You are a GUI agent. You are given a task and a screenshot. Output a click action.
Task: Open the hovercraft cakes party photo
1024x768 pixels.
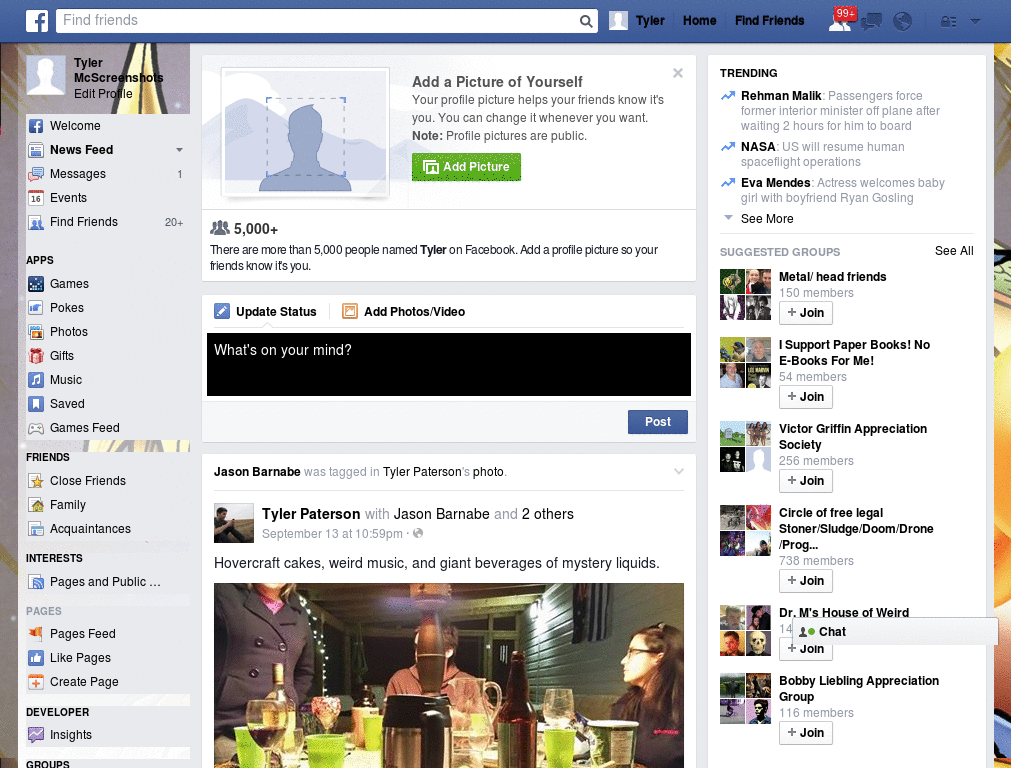tap(449, 675)
